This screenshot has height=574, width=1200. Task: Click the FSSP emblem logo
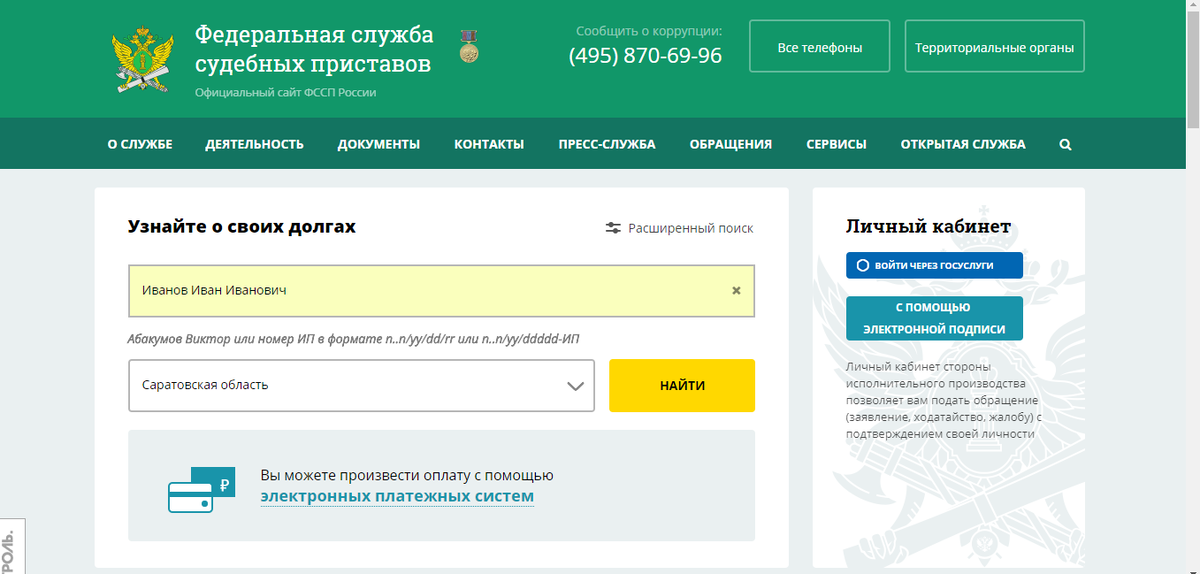[x=145, y=59]
